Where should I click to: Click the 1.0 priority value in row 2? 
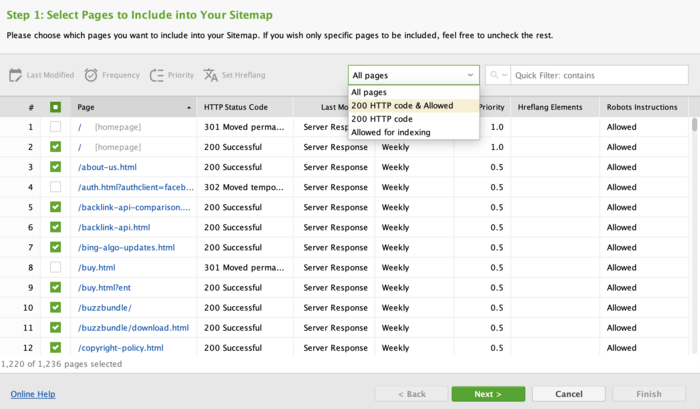497,147
